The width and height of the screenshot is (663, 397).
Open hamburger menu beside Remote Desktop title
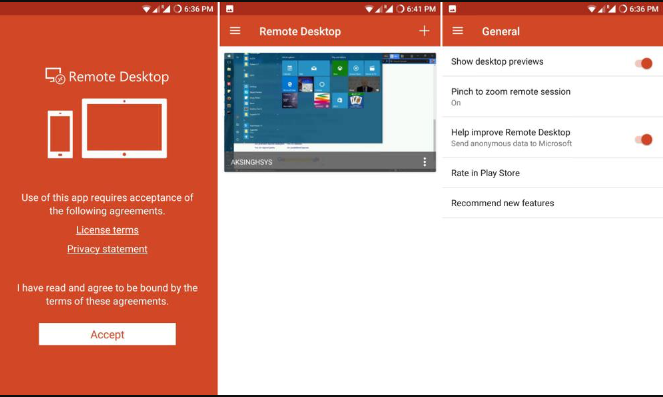click(x=235, y=31)
